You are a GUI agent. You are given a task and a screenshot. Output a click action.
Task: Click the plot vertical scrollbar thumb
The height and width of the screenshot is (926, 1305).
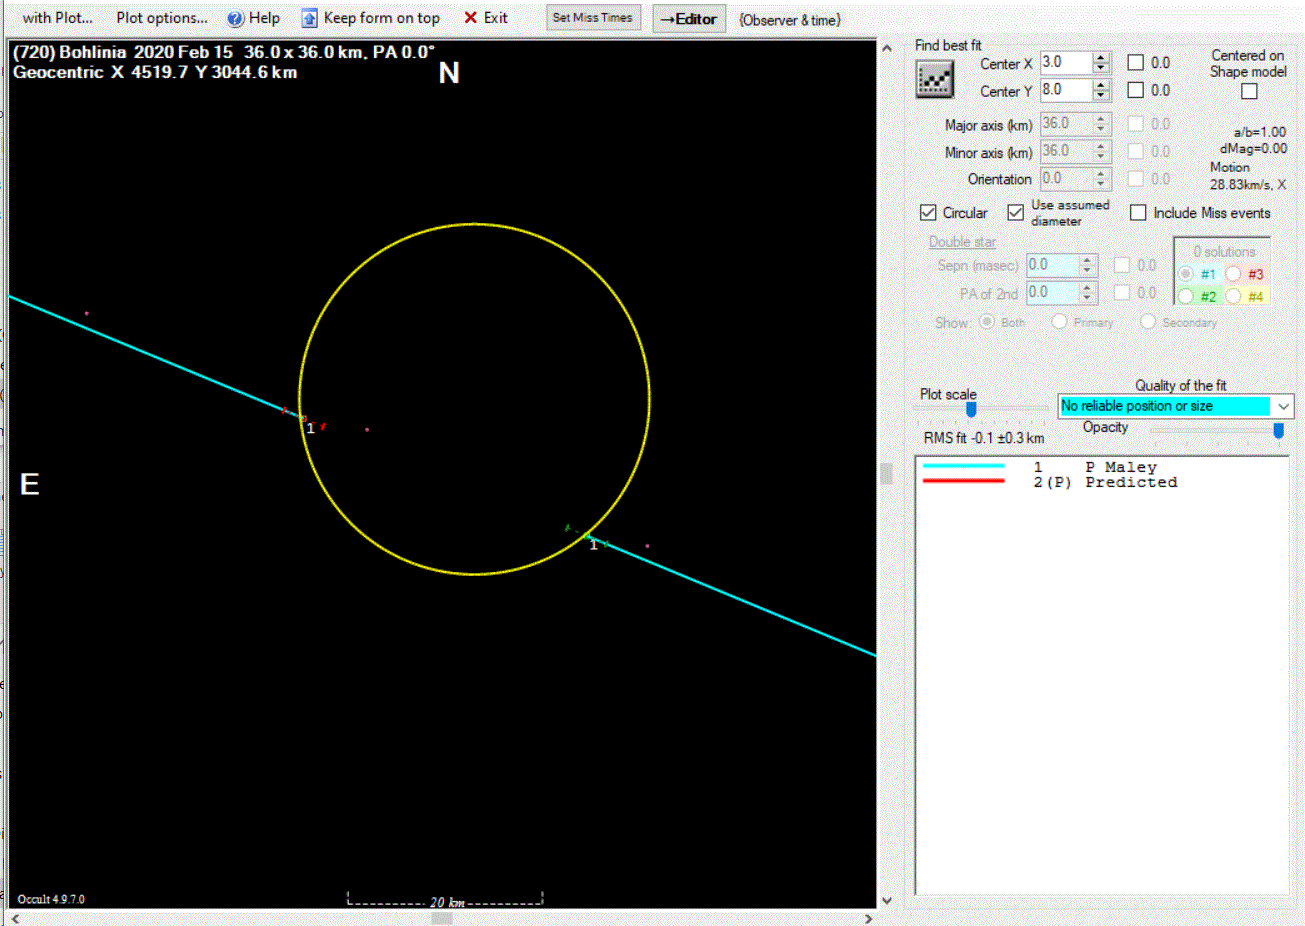pyautogui.click(x=886, y=473)
